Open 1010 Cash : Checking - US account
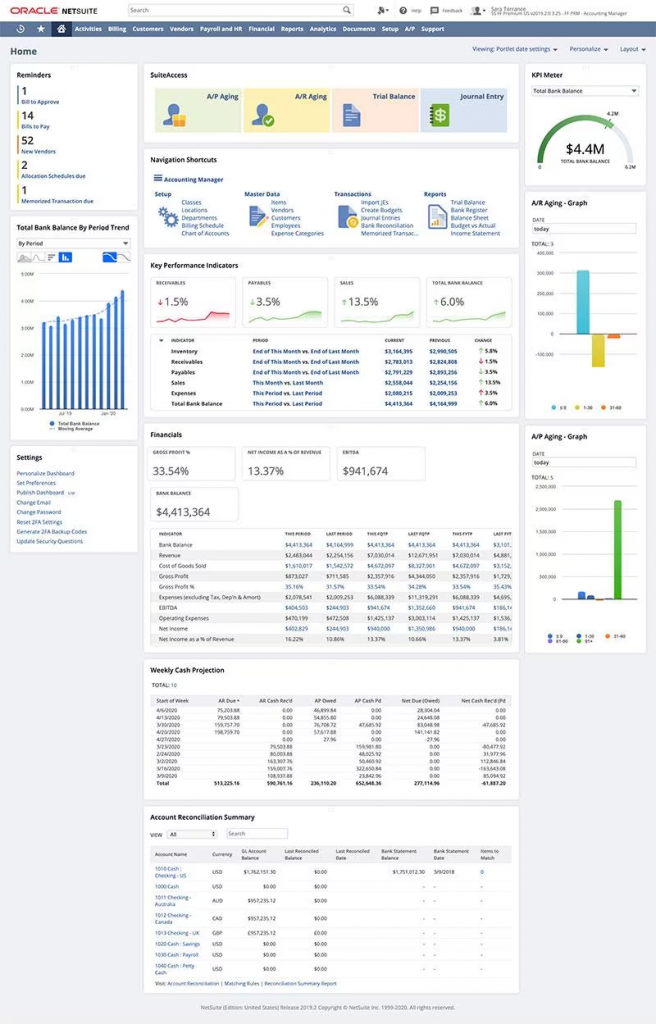Screen dimensions: 656x1024 [170, 872]
